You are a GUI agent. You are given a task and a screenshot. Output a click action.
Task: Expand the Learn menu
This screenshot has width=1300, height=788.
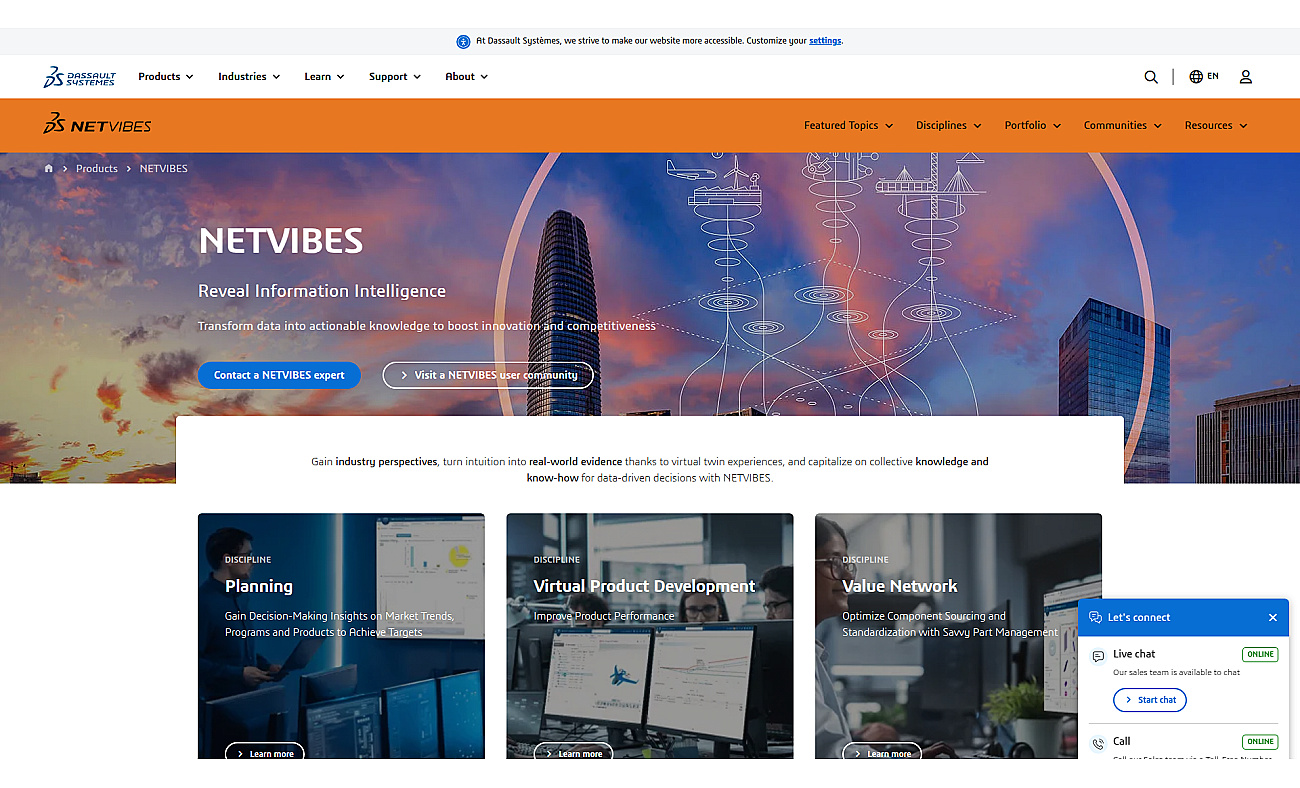[324, 77]
